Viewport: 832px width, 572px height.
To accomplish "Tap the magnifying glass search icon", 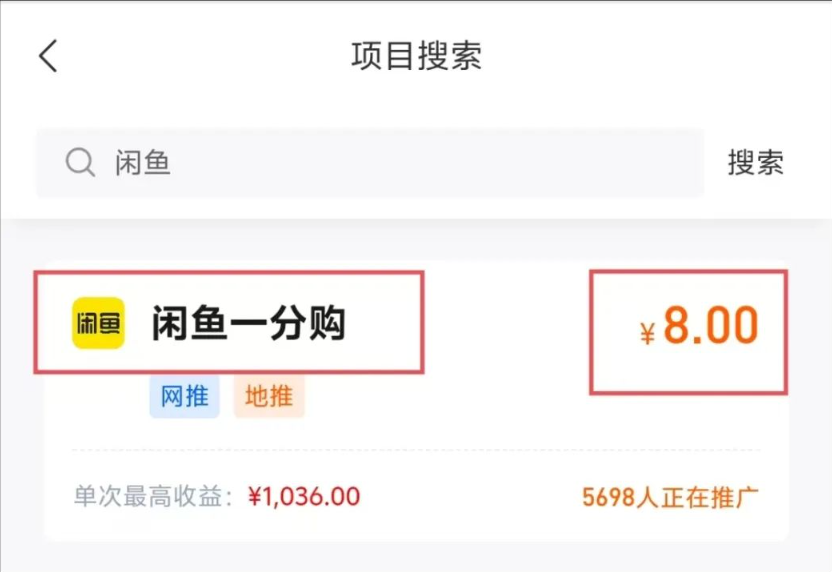I will 80,162.
